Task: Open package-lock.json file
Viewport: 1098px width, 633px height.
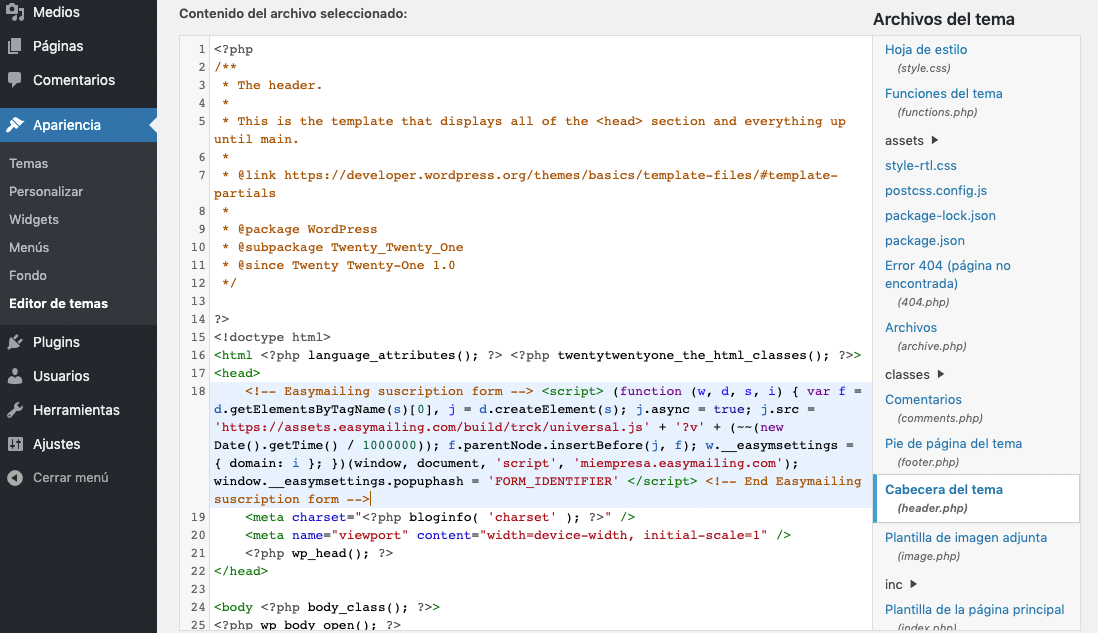Action: (940, 216)
